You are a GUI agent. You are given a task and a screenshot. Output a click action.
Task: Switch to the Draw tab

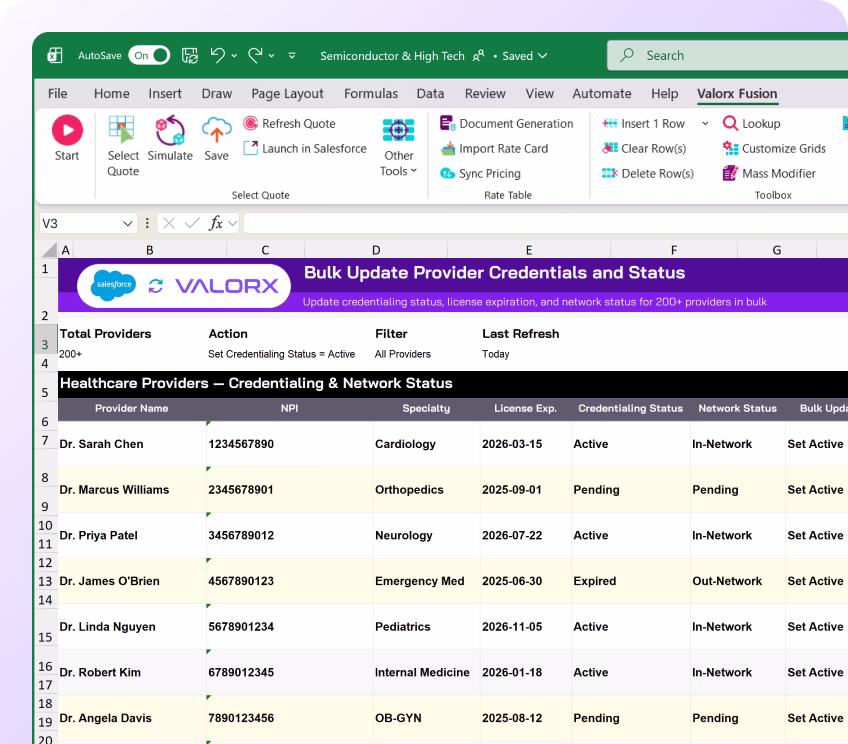(216, 94)
